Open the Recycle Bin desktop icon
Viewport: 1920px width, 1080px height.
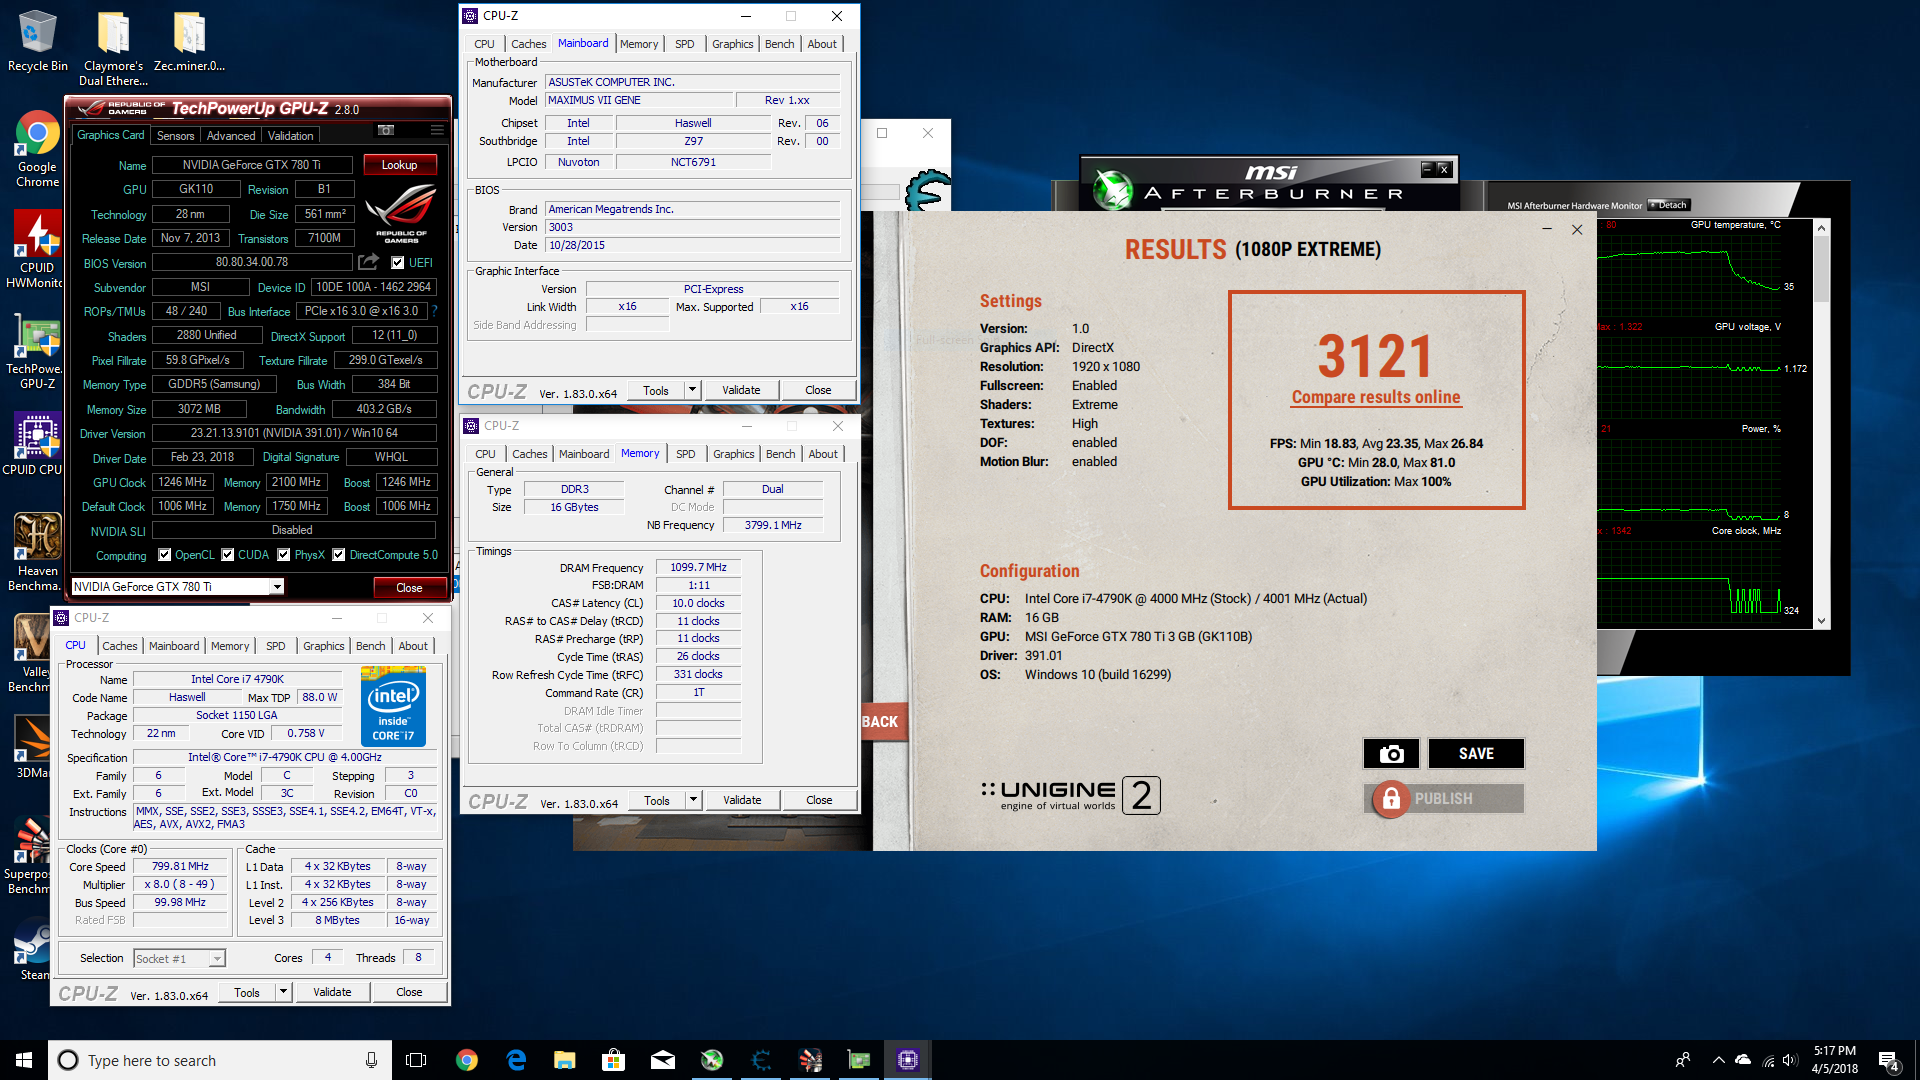38,41
